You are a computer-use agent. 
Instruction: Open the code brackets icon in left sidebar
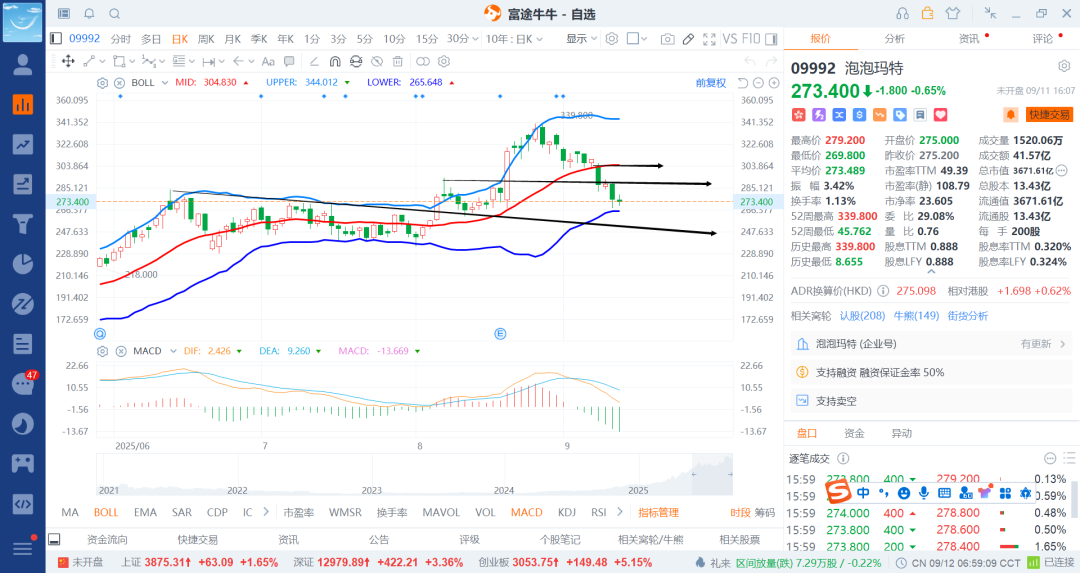click(23, 503)
